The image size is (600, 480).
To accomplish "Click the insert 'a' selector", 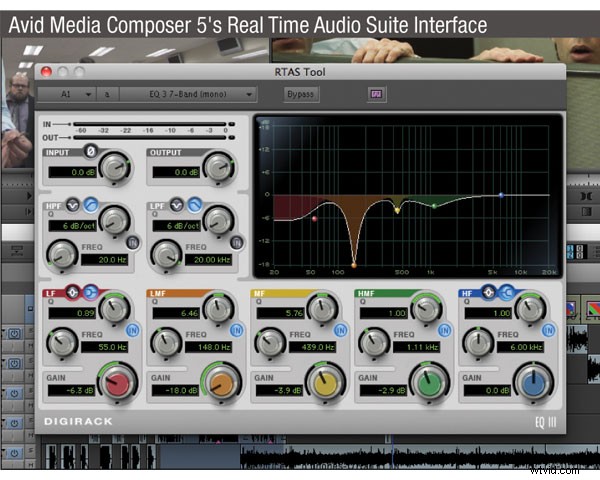I will [x=107, y=94].
